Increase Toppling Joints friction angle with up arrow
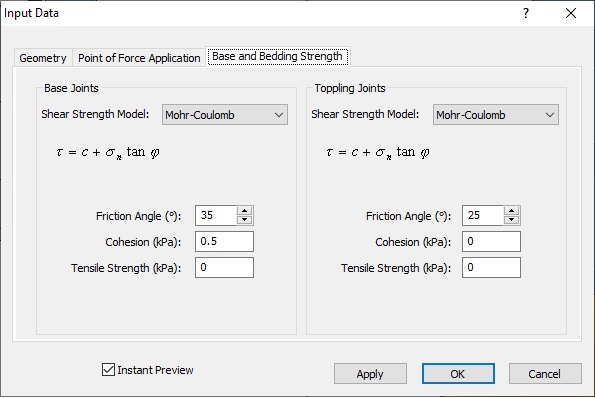Image resolution: width=595 pixels, height=398 pixels. tap(512, 211)
